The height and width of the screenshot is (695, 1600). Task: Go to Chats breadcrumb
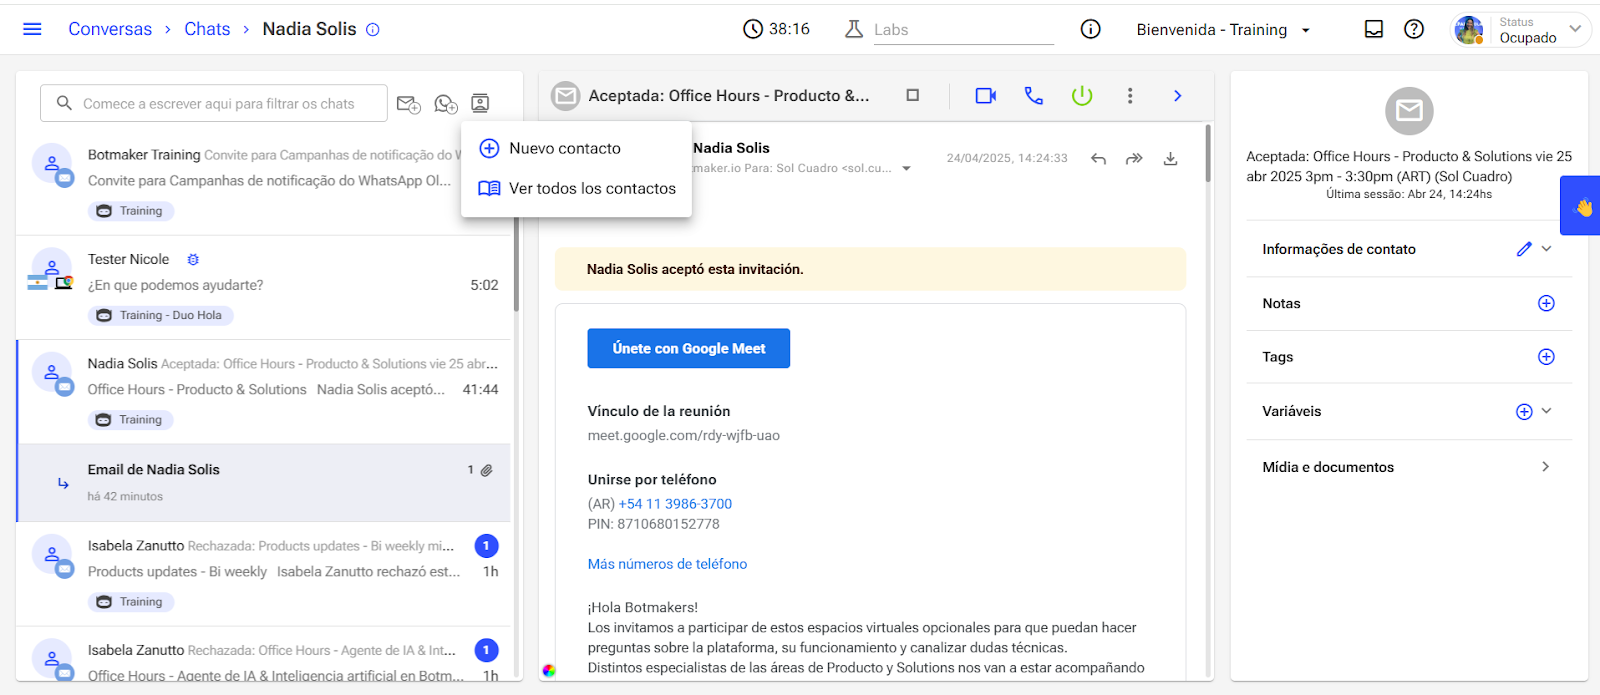coord(207,29)
